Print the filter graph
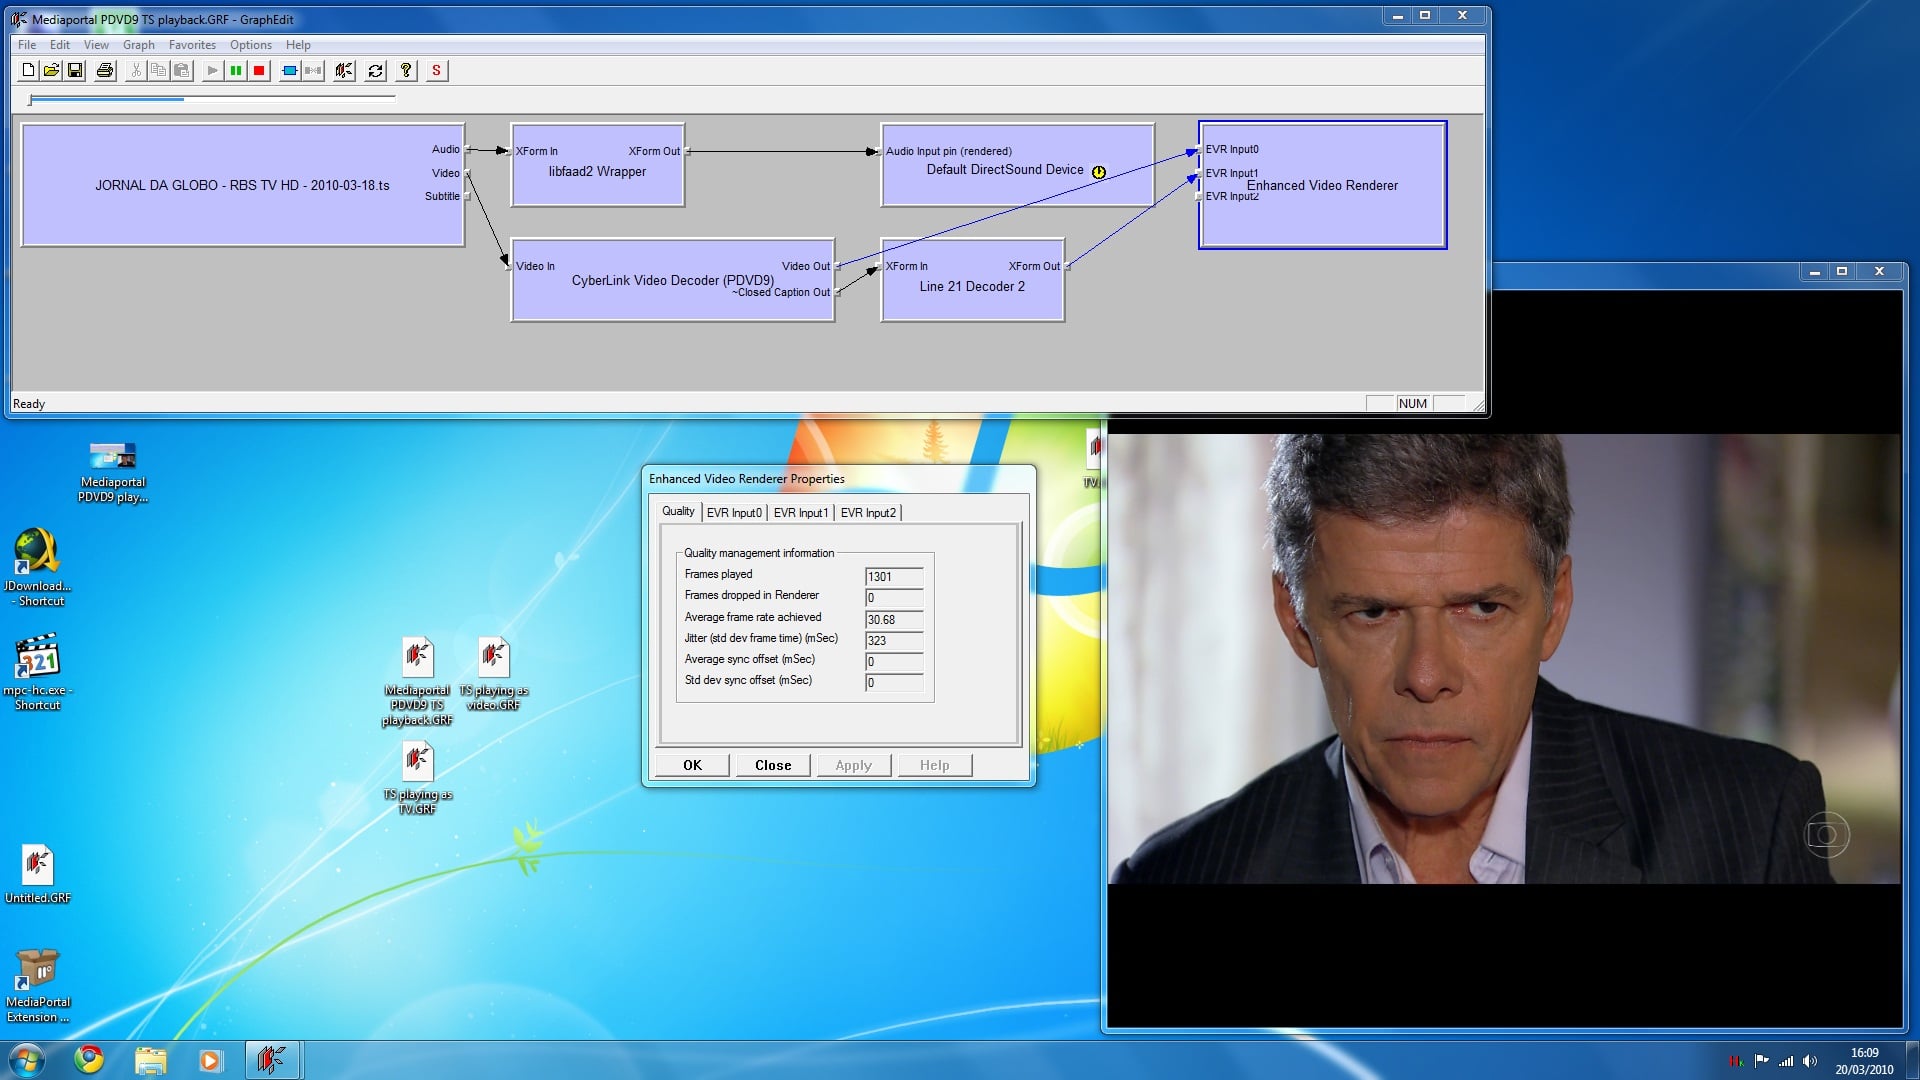 pyautogui.click(x=105, y=71)
